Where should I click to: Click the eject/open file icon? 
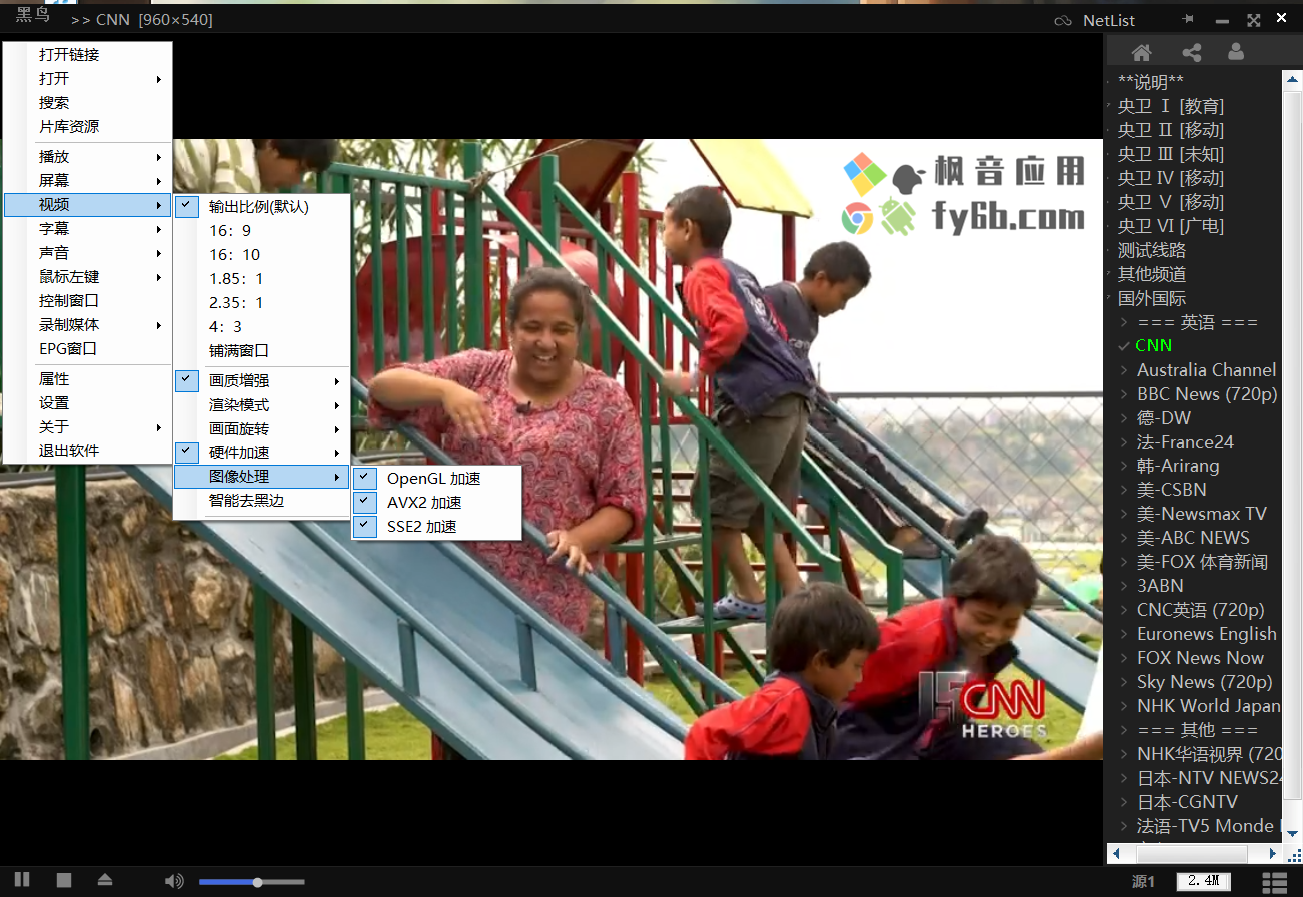105,880
